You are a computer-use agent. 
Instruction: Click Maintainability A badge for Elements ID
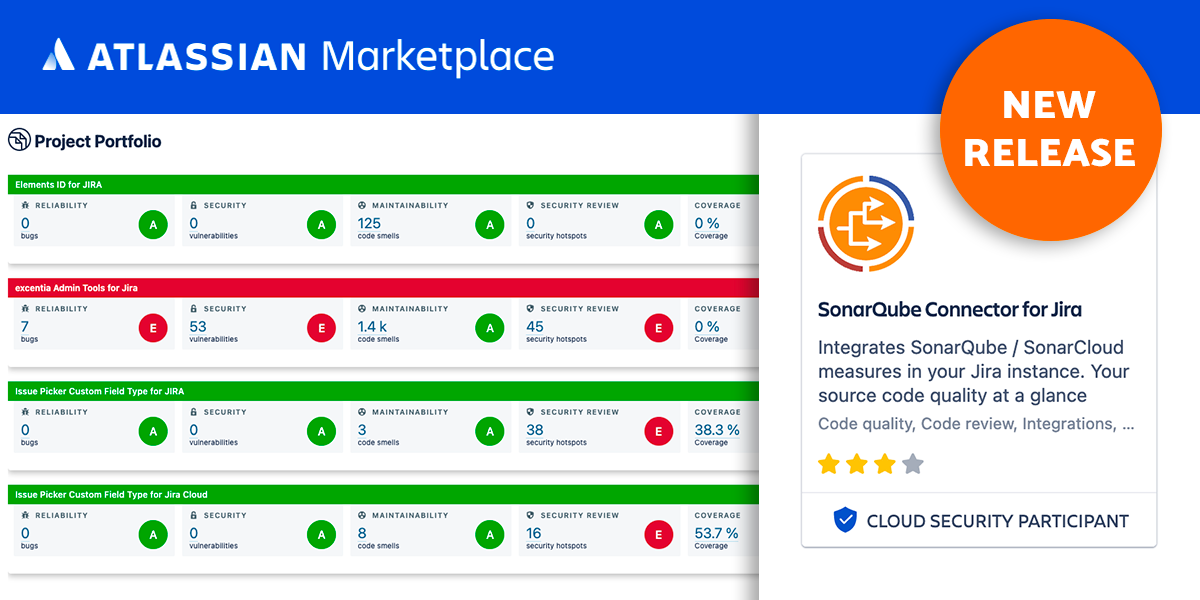click(490, 226)
